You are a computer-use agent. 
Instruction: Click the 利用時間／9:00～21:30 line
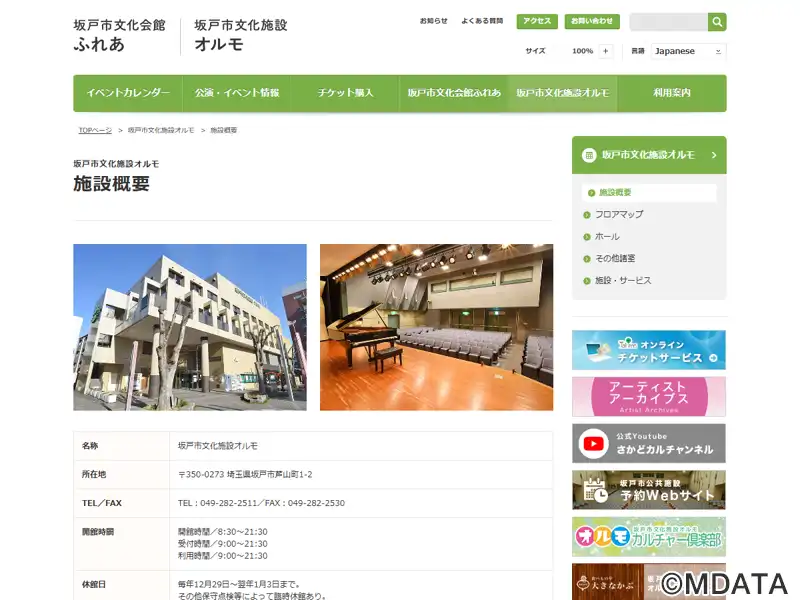pos(222,556)
